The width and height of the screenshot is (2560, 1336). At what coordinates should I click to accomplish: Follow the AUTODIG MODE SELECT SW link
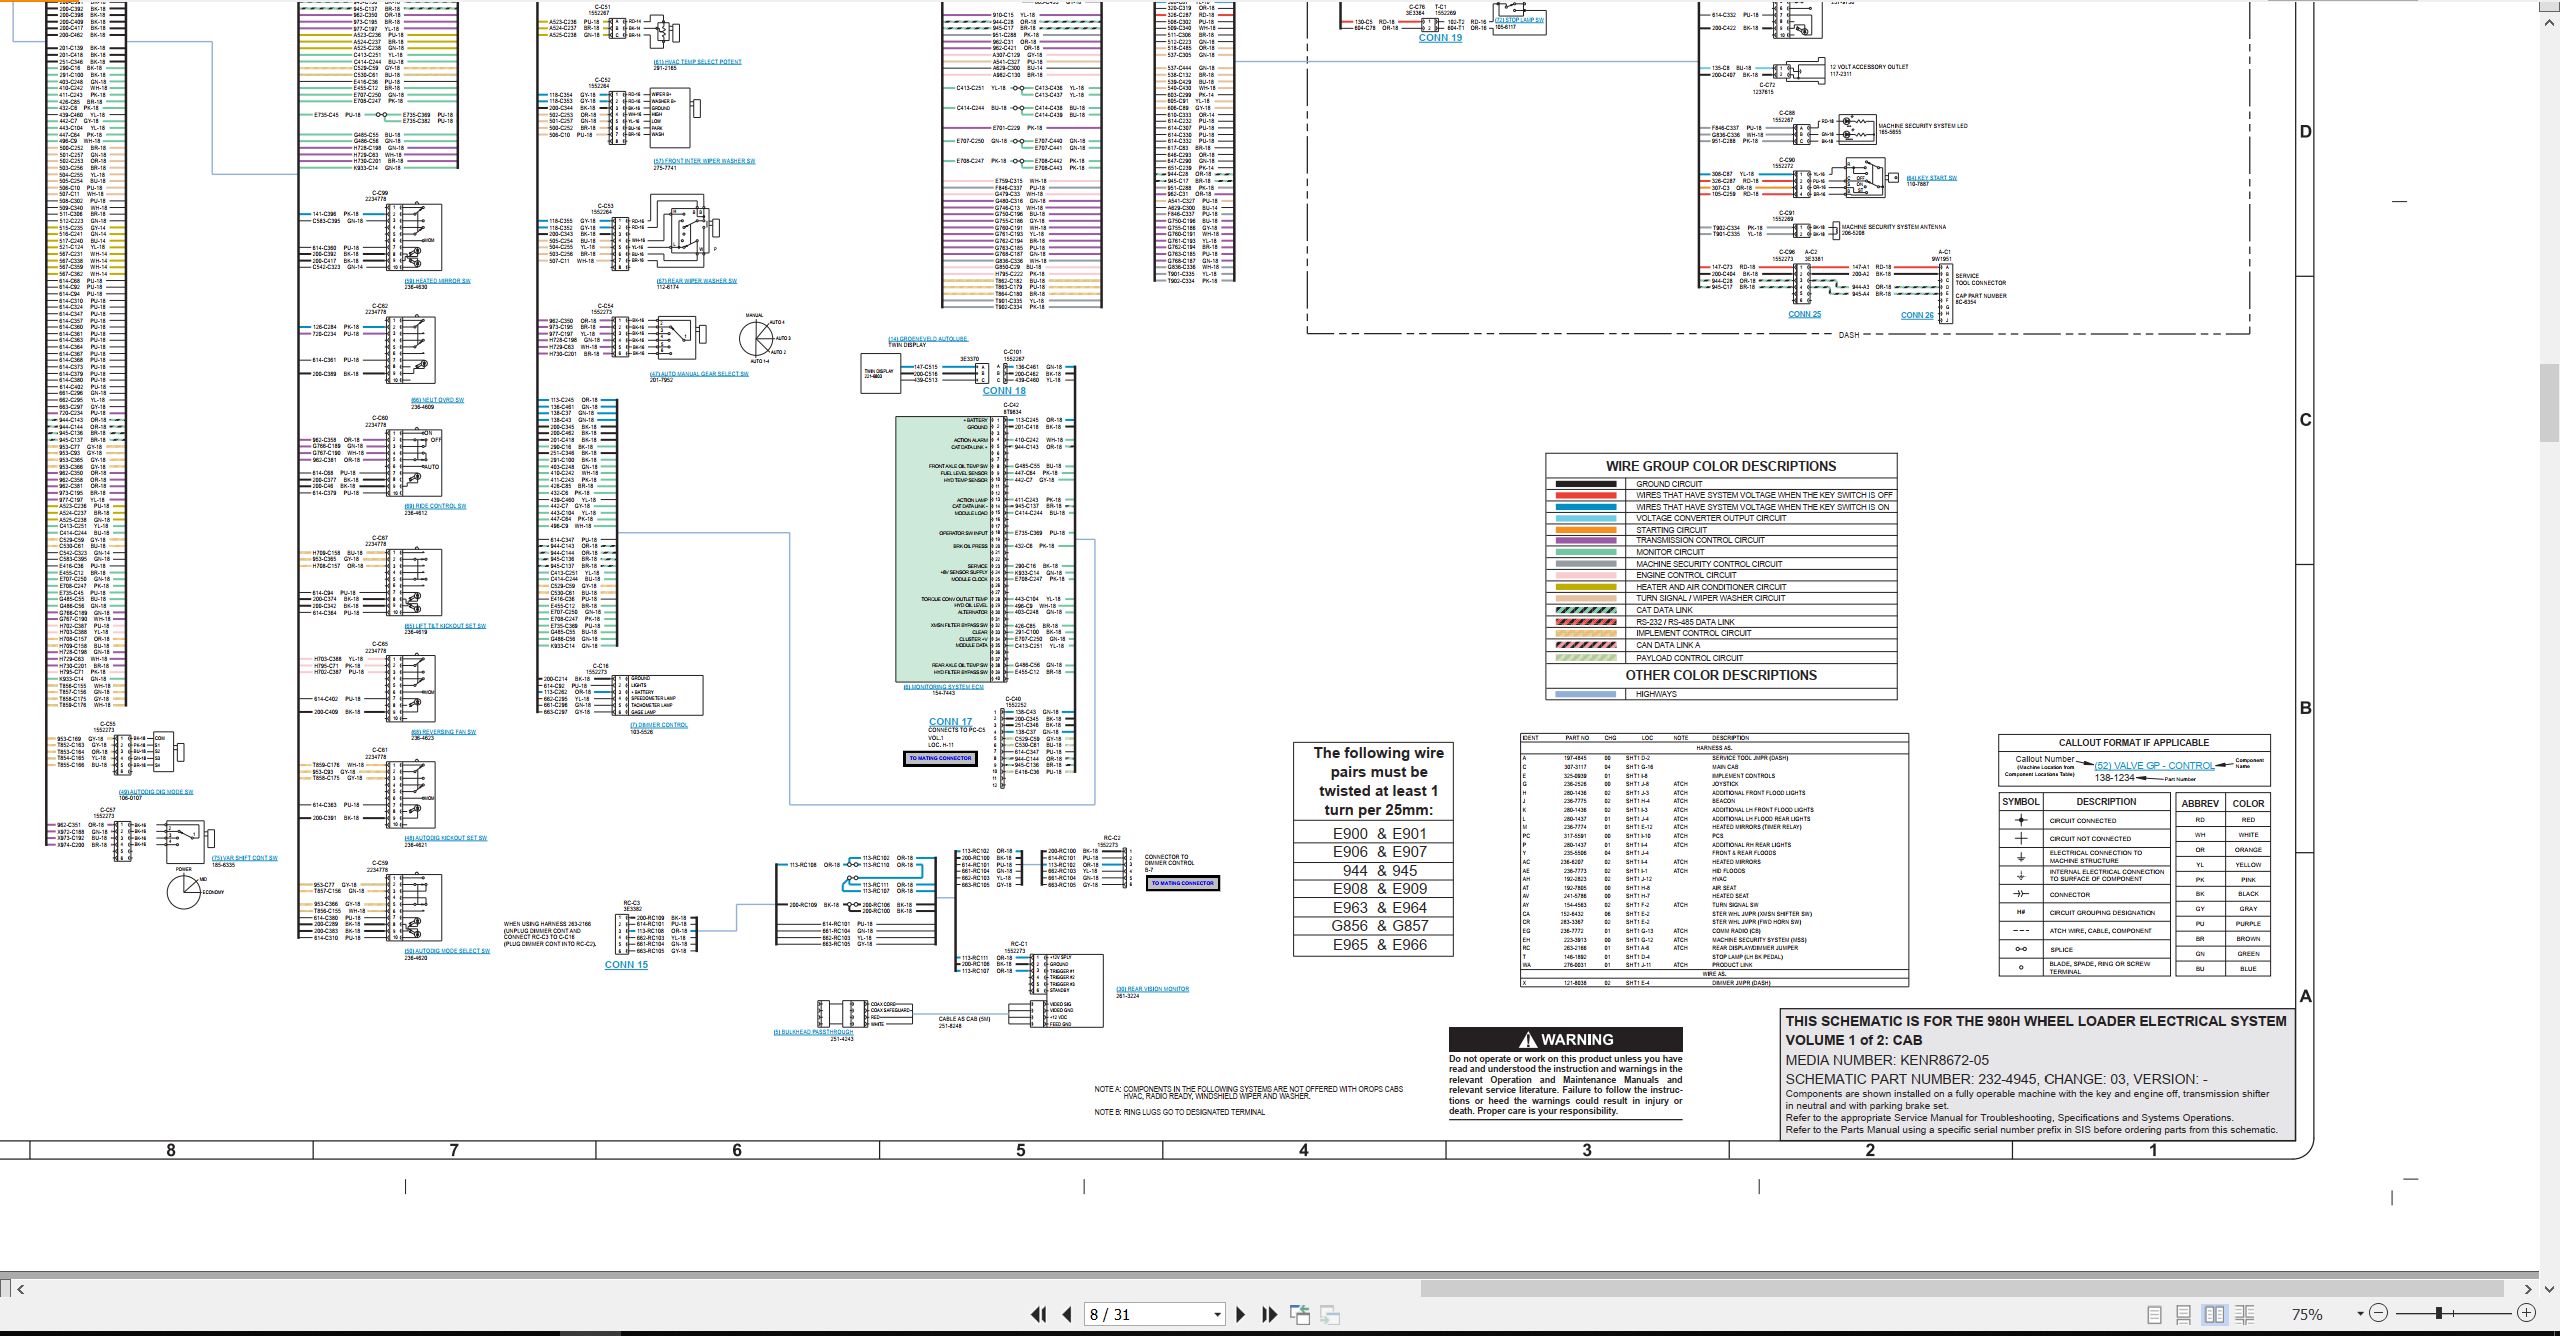click(447, 951)
